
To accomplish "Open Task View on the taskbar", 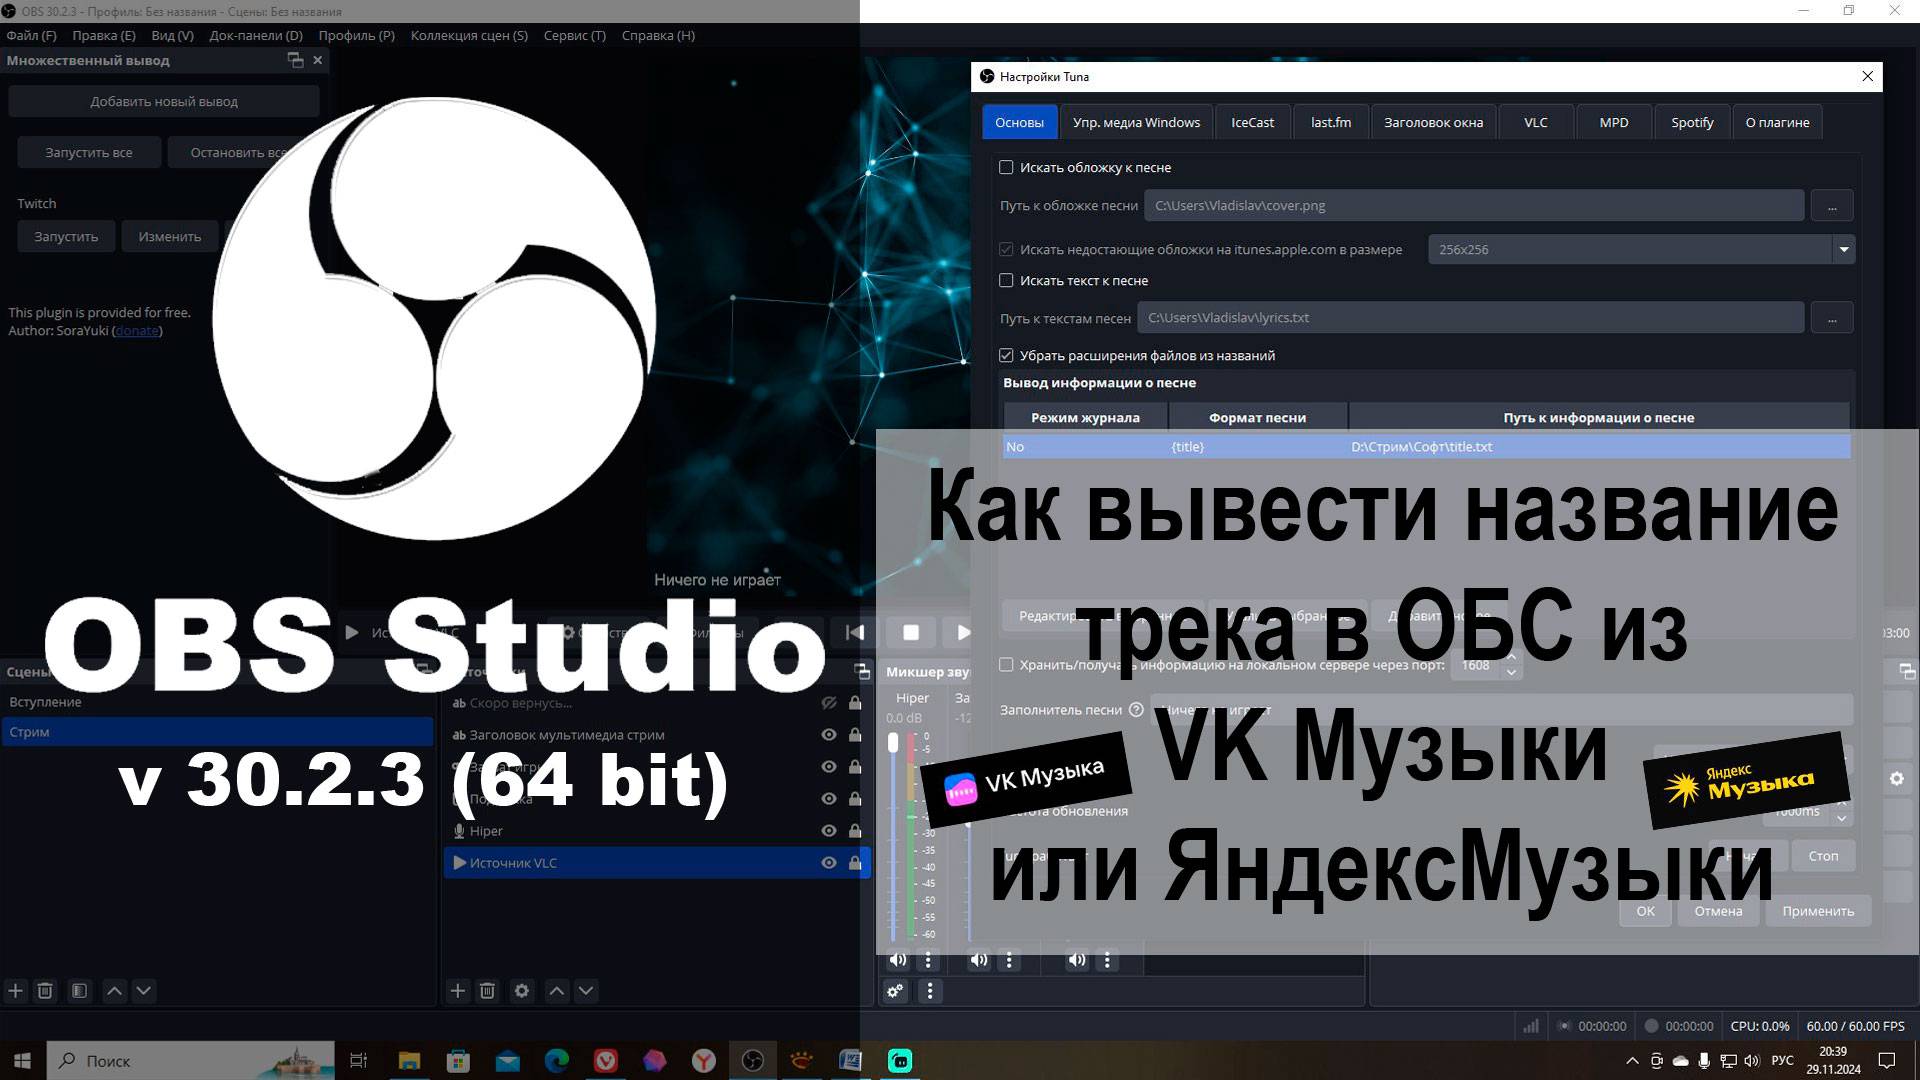I will [x=358, y=1061].
